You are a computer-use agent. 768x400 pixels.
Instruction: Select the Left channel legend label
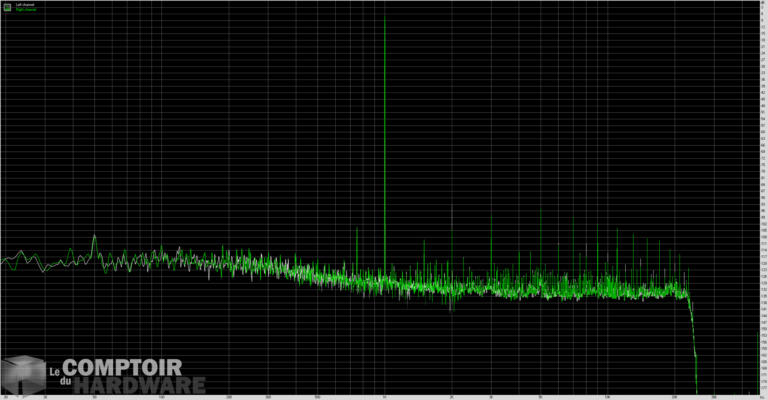click(23, 5)
